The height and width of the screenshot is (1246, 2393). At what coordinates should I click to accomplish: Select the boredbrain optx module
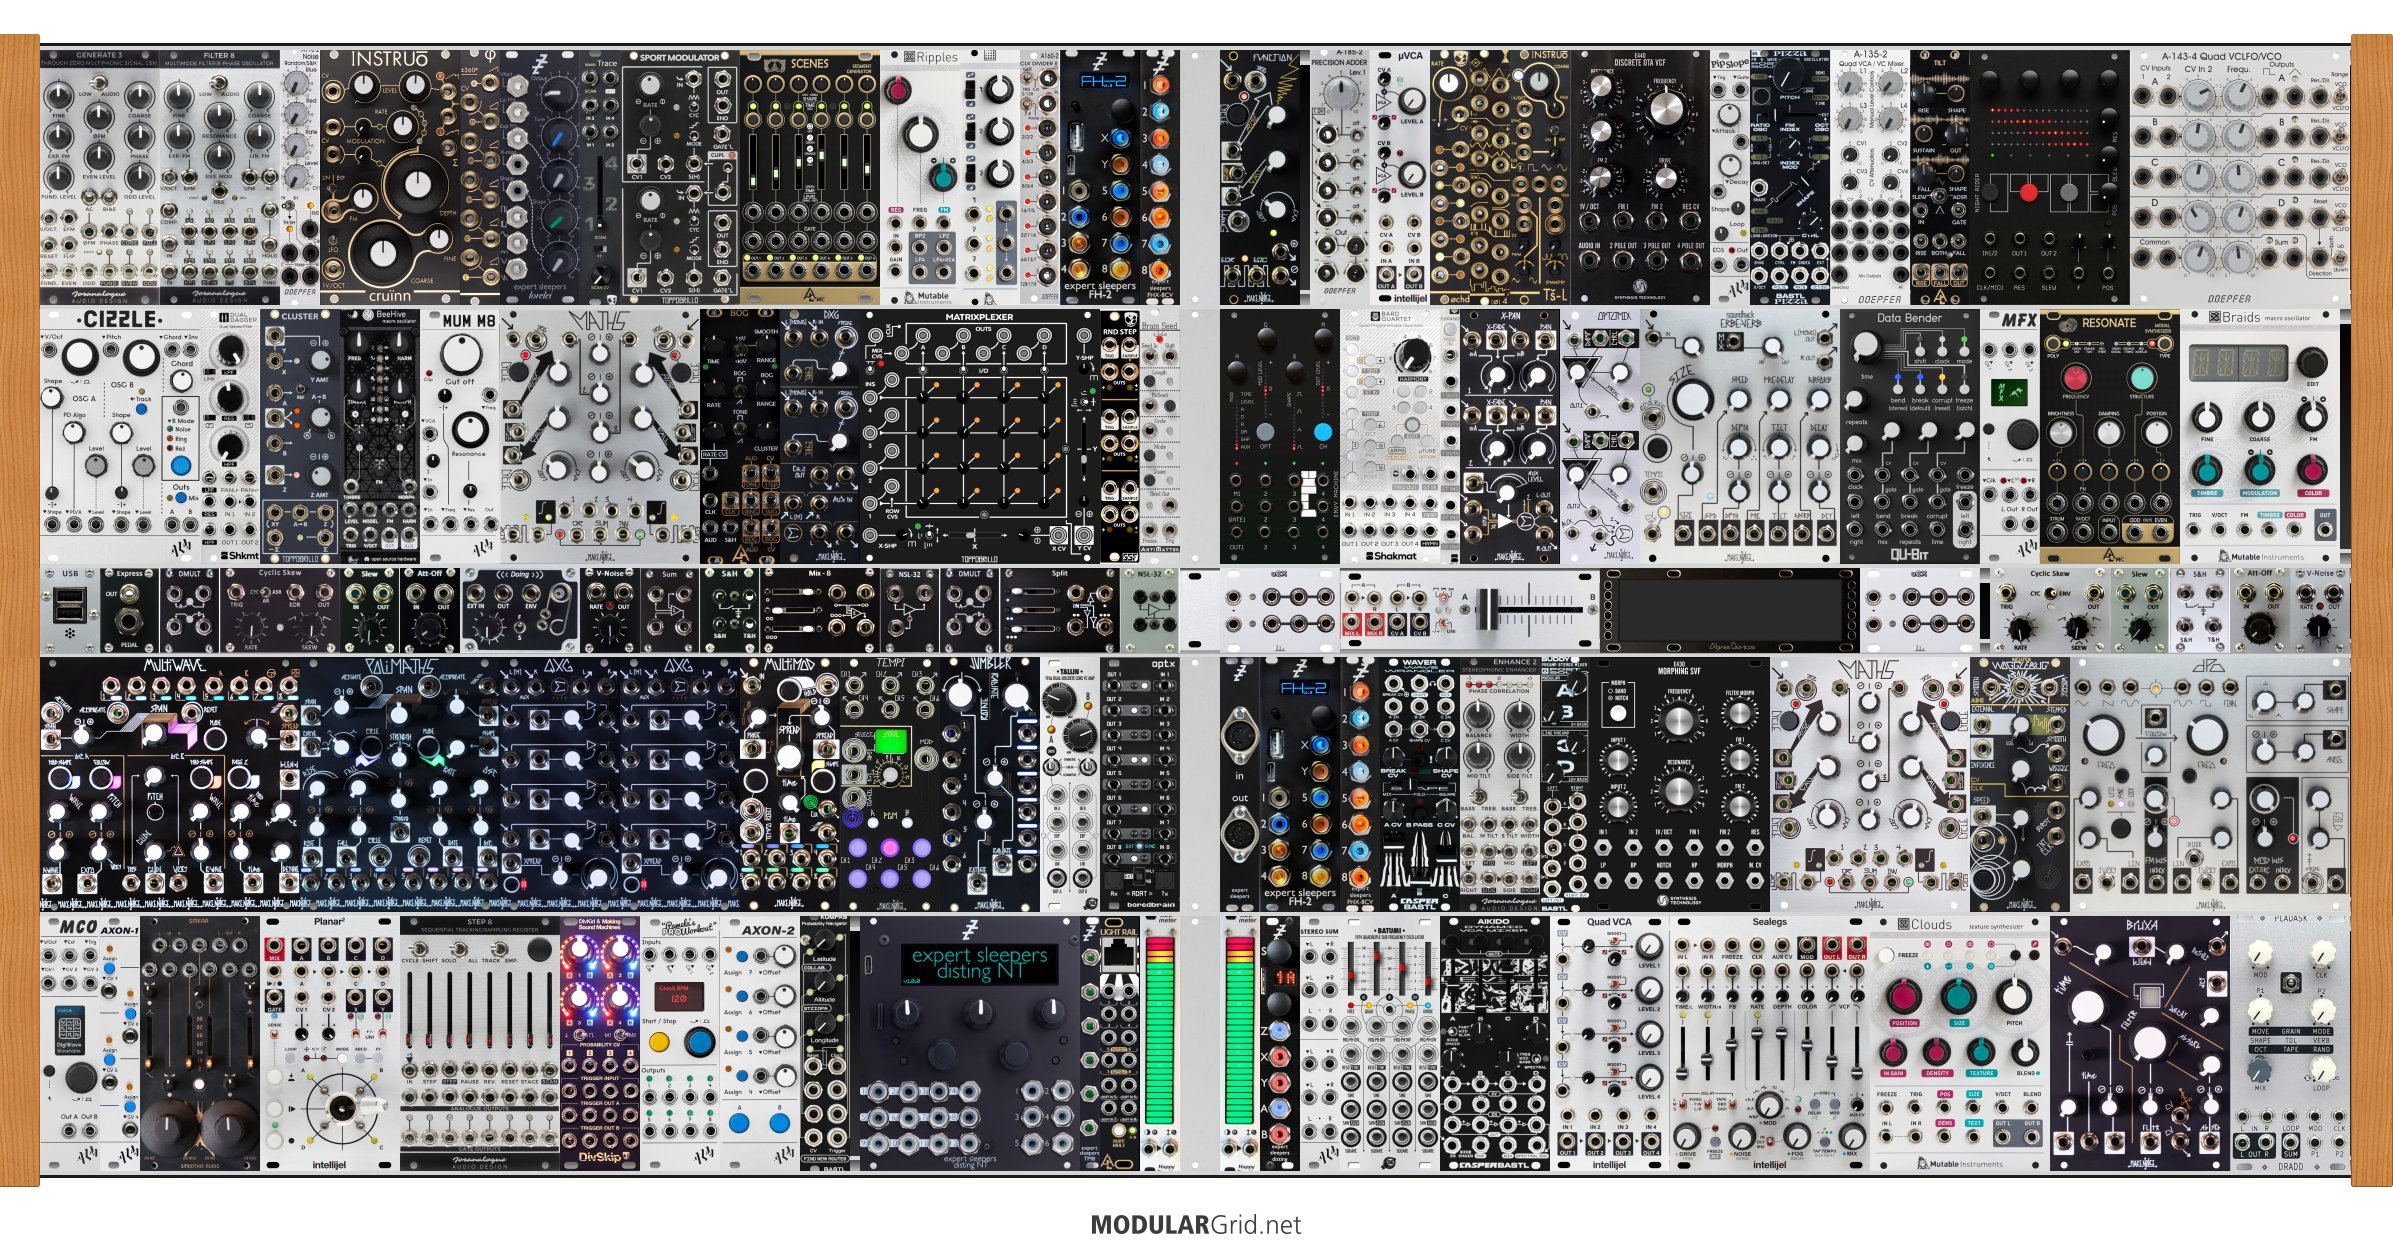[x=1140, y=783]
